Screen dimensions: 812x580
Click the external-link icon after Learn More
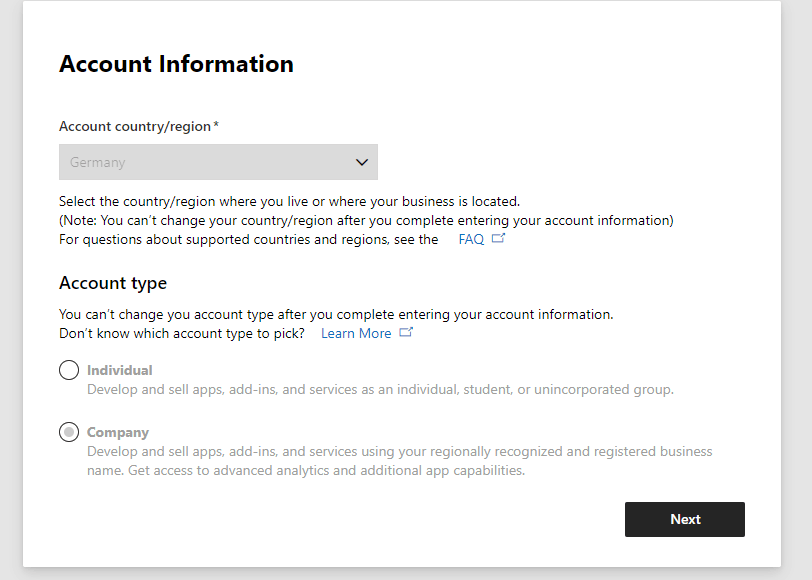tap(406, 333)
